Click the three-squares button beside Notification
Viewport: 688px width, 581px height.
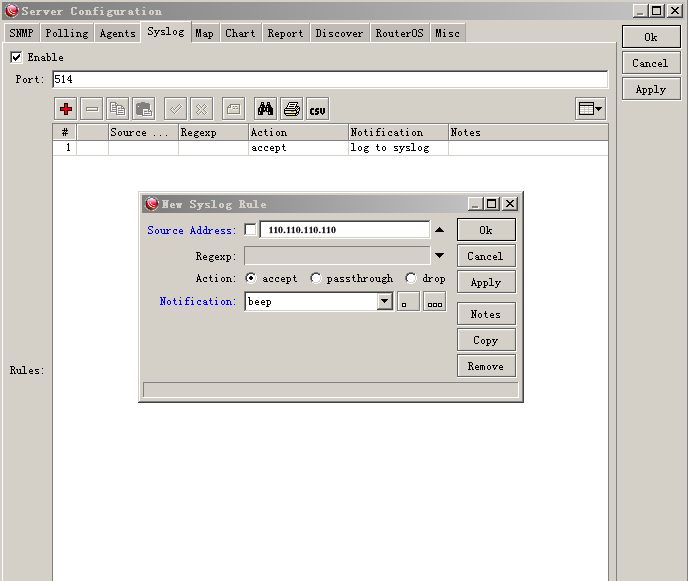click(x=434, y=301)
